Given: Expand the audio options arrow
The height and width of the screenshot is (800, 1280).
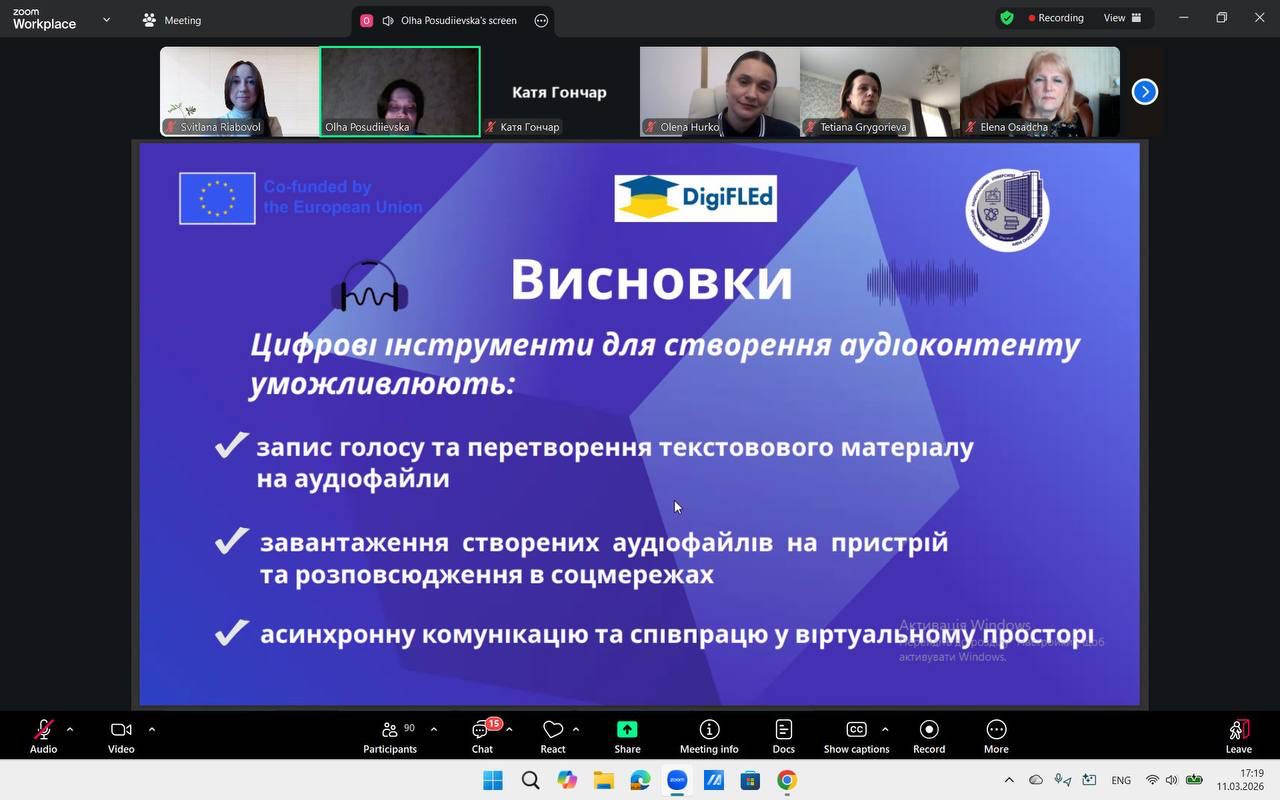Looking at the screenshot, I should (x=70, y=729).
